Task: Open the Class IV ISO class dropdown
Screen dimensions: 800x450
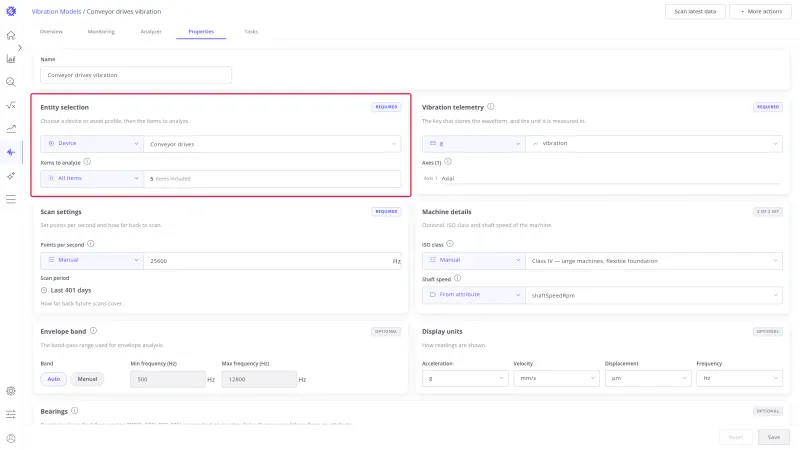Action: (x=654, y=260)
